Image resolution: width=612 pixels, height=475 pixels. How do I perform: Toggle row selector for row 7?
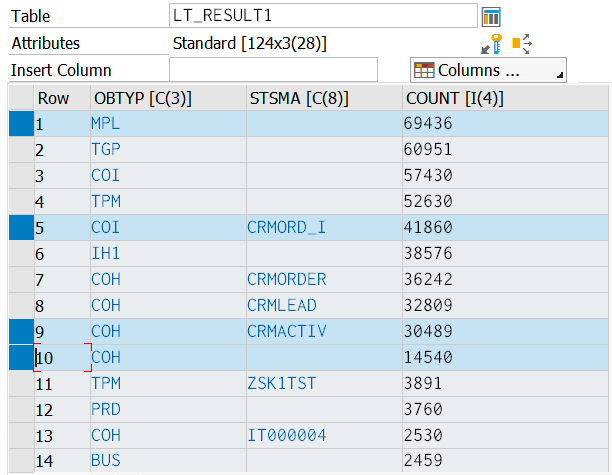coord(21,279)
